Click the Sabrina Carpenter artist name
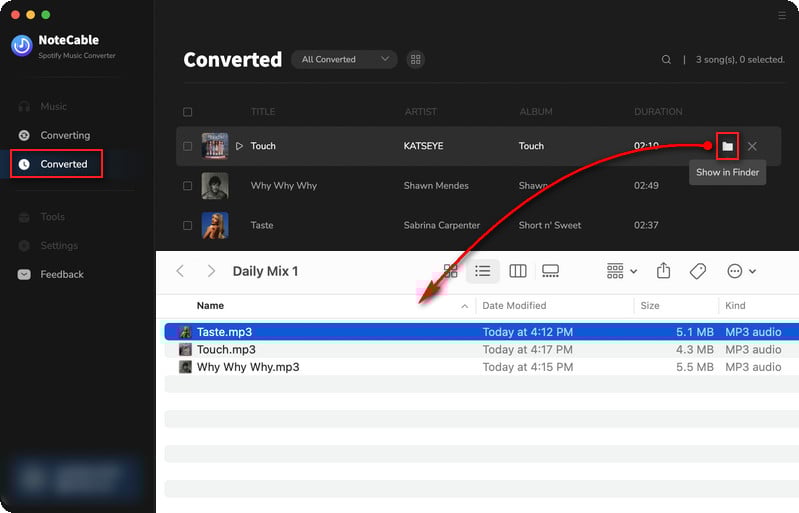Image resolution: width=799 pixels, height=513 pixels. pyautogui.click(x=442, y=225)
